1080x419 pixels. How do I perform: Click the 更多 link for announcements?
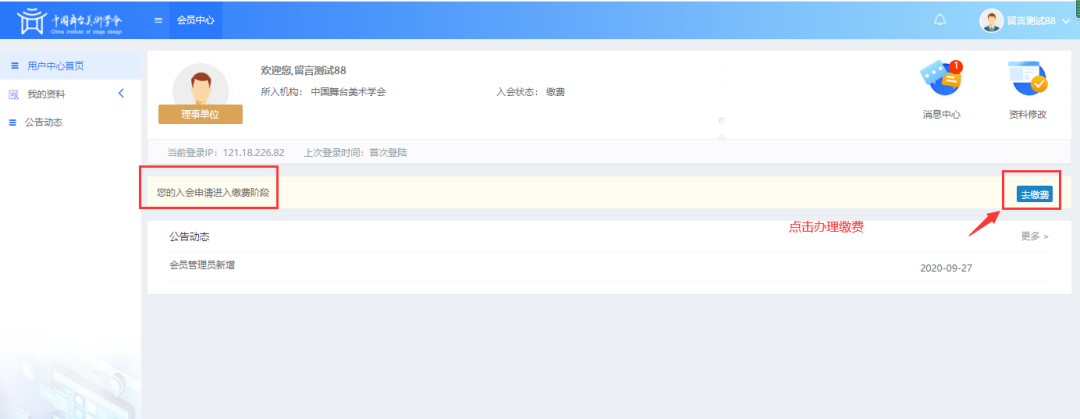pyautogui.click(x=1034, y=237)
